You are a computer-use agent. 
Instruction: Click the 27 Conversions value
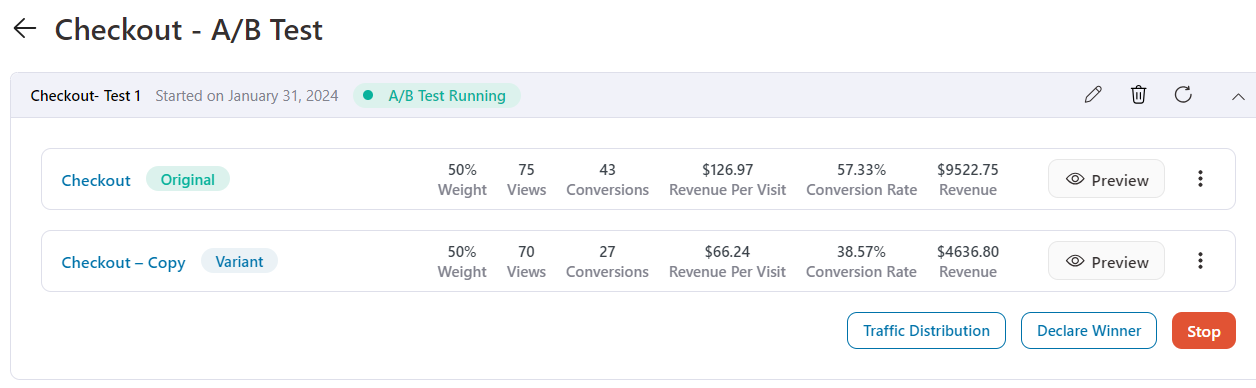(607, 251)
